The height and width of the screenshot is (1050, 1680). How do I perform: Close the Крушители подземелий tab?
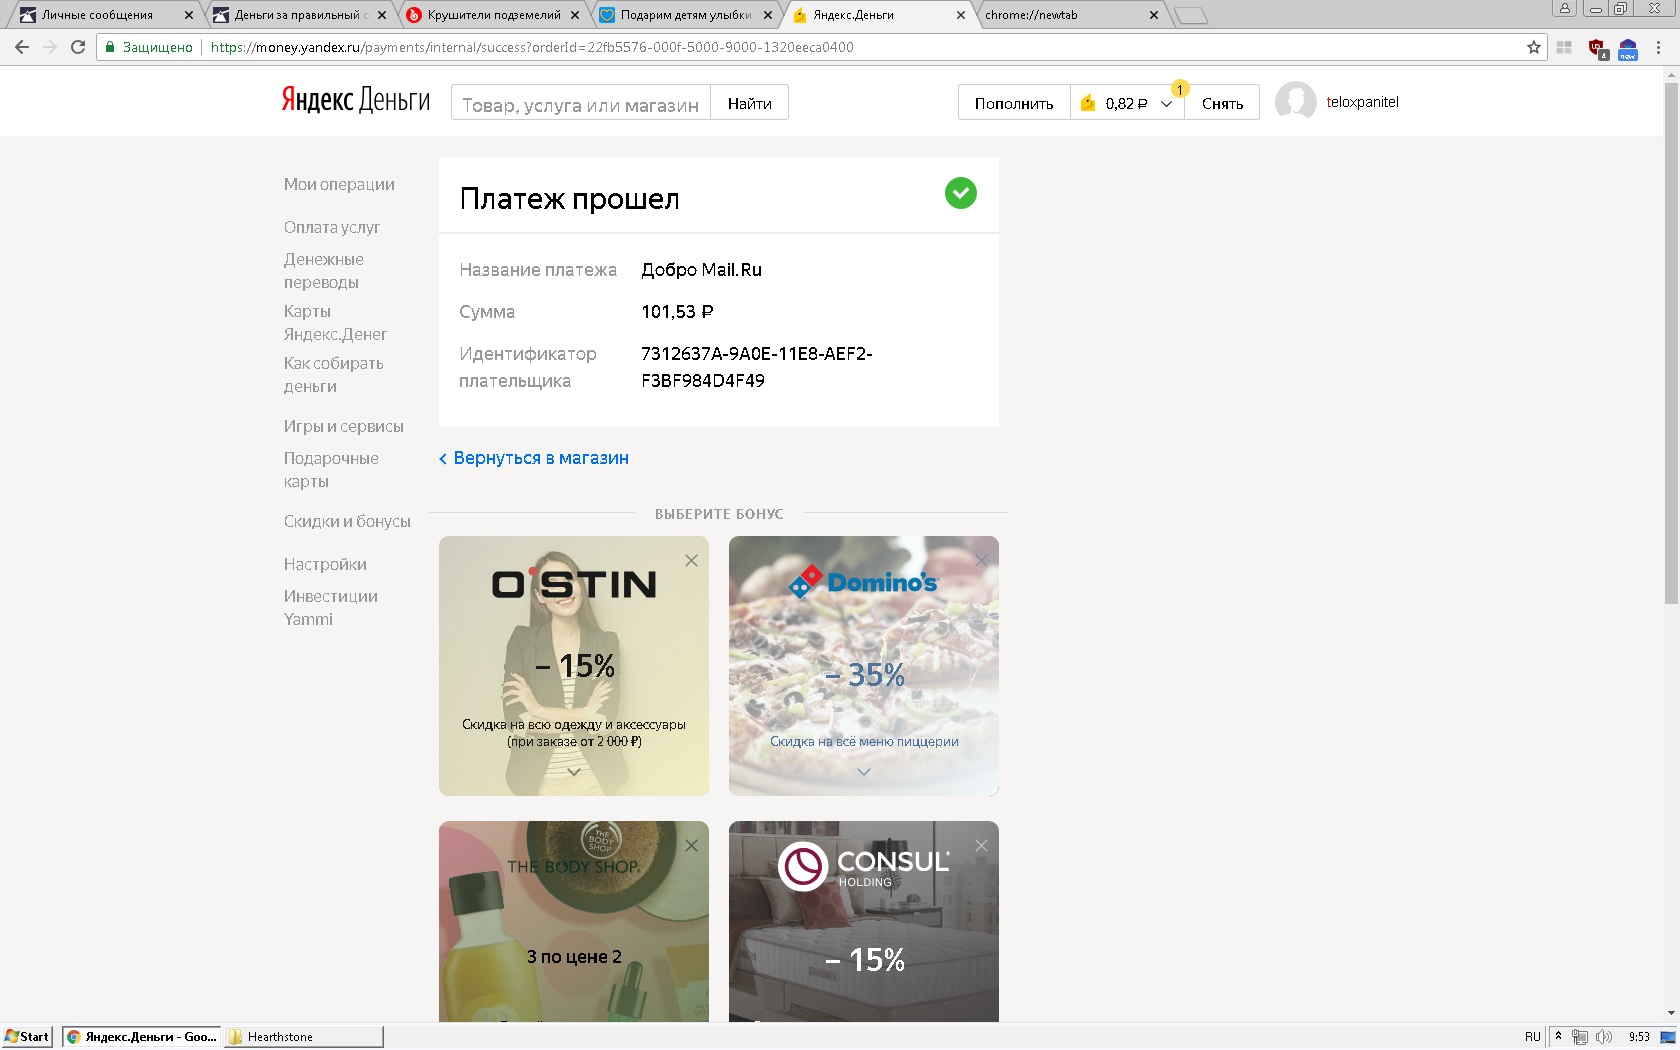coord(575,15)
